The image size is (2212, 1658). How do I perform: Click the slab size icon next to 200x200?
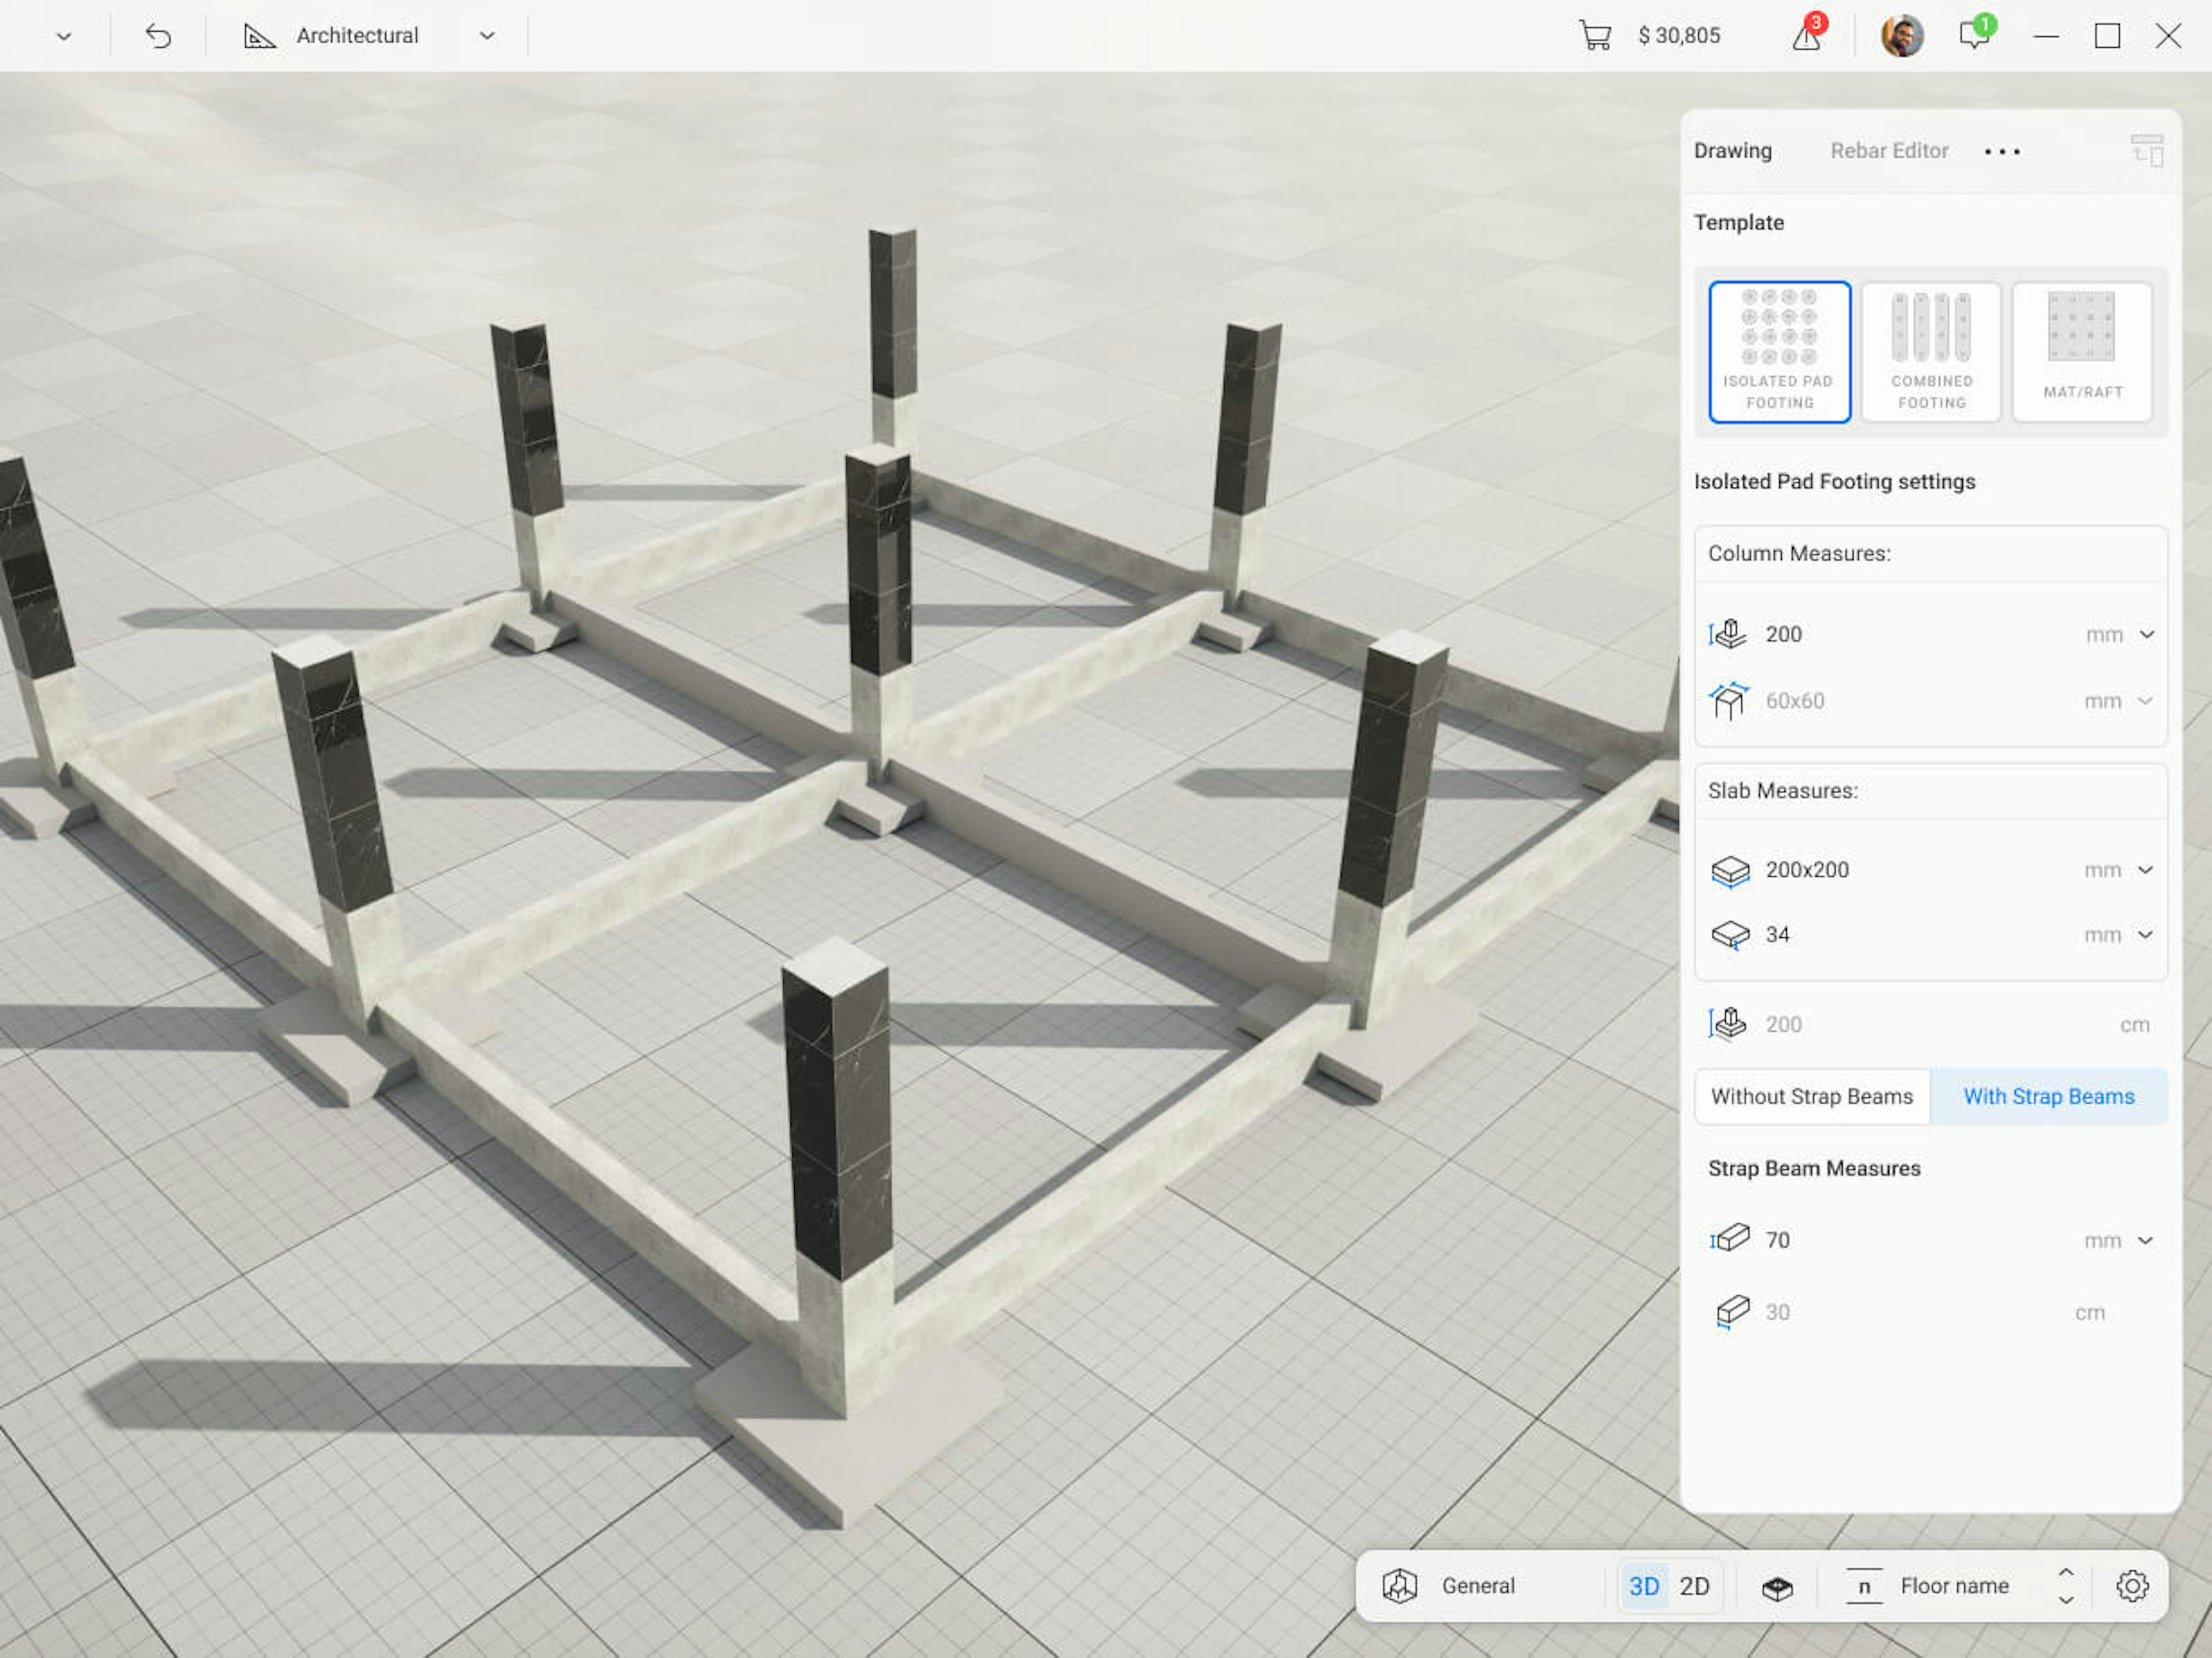pyautogui.click(x=1730, y=870)
